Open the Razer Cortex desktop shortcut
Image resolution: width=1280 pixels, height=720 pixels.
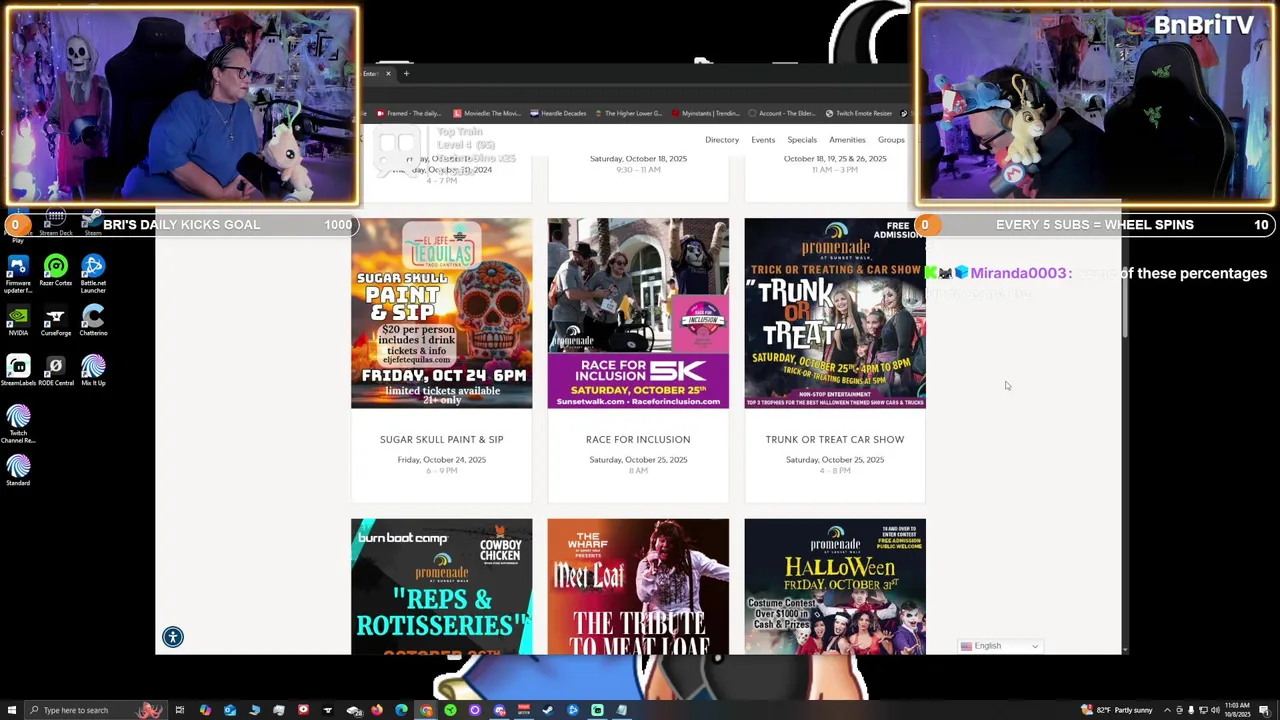[56, 271]
